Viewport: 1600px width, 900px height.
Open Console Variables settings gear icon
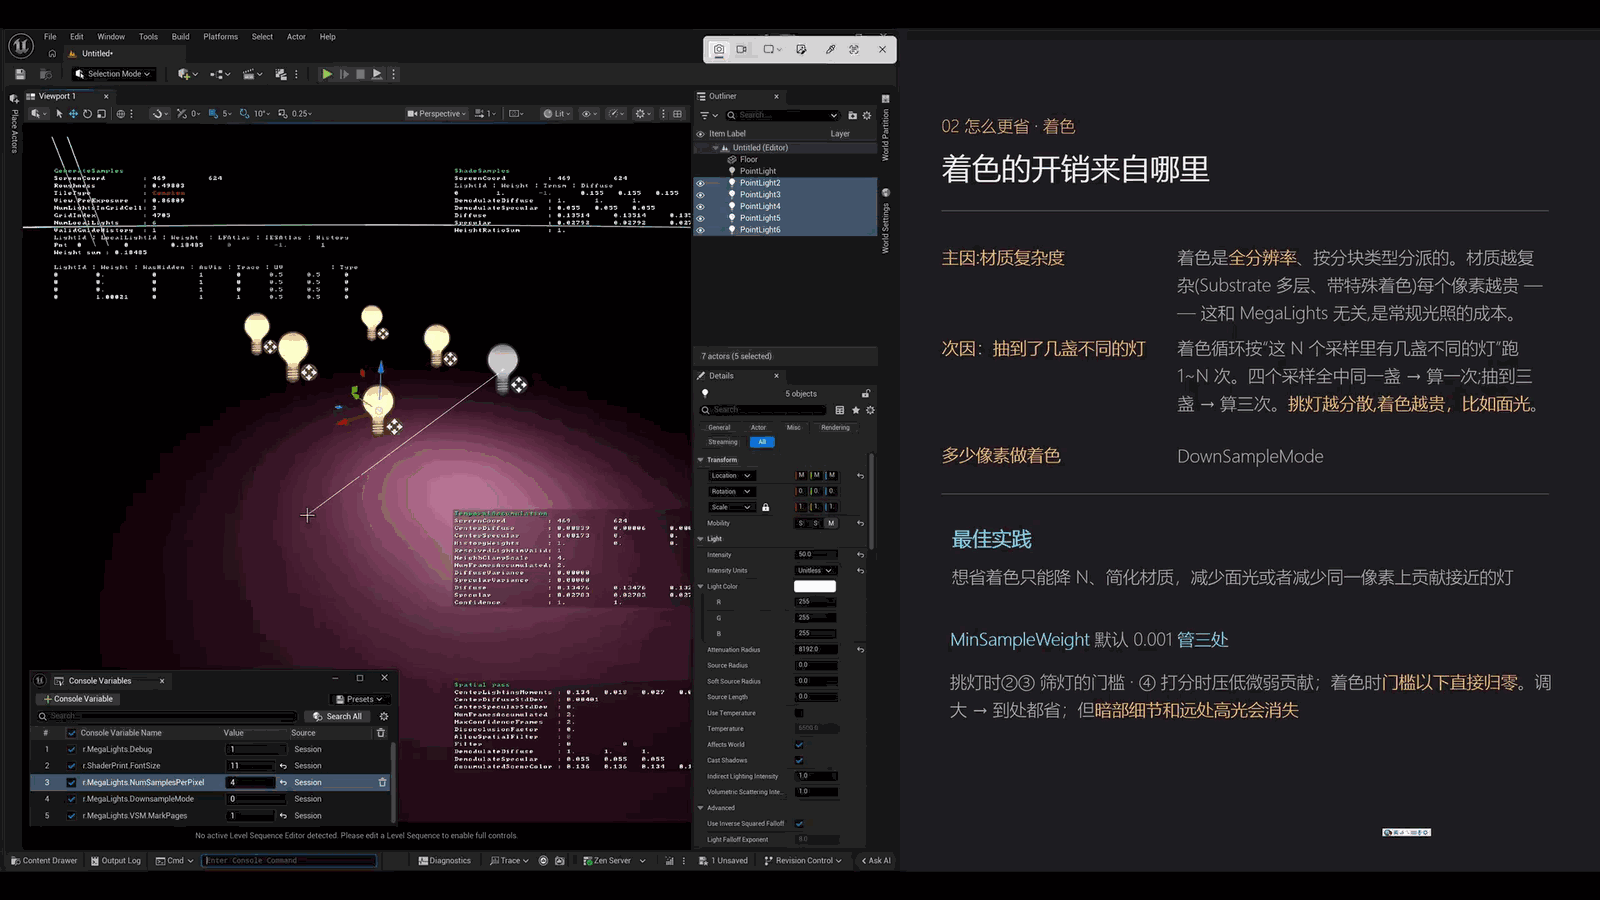click(384, 716)
